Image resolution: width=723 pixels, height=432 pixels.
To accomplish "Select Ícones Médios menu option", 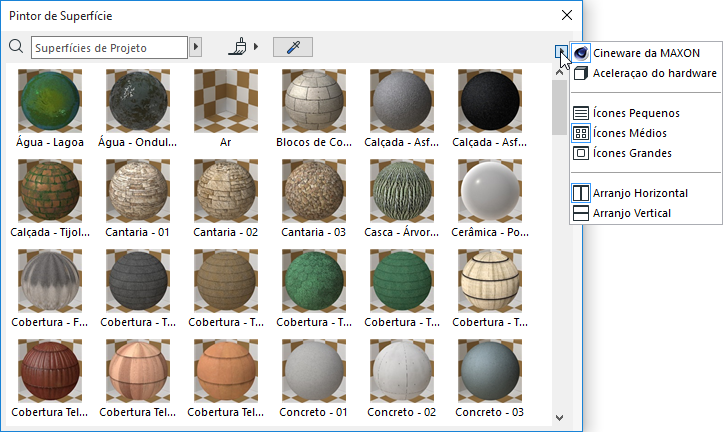I will coord(630,133).
